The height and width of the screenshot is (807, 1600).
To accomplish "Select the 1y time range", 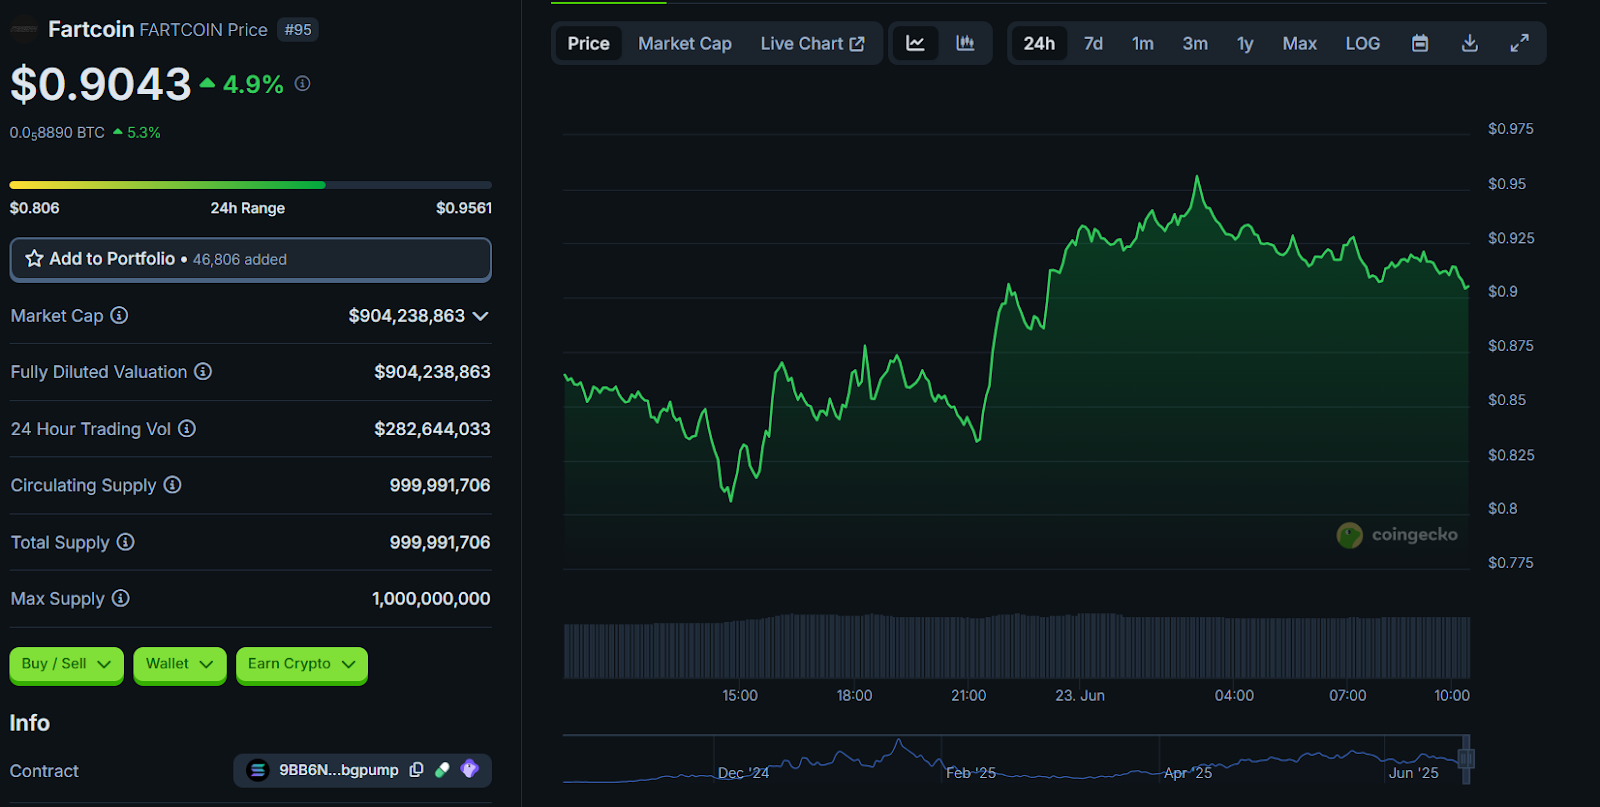I will 1245,43.
